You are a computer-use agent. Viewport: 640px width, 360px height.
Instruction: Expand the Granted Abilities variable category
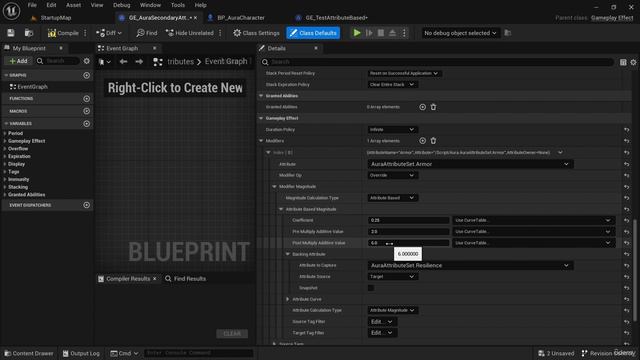click(x=5, y=195)
